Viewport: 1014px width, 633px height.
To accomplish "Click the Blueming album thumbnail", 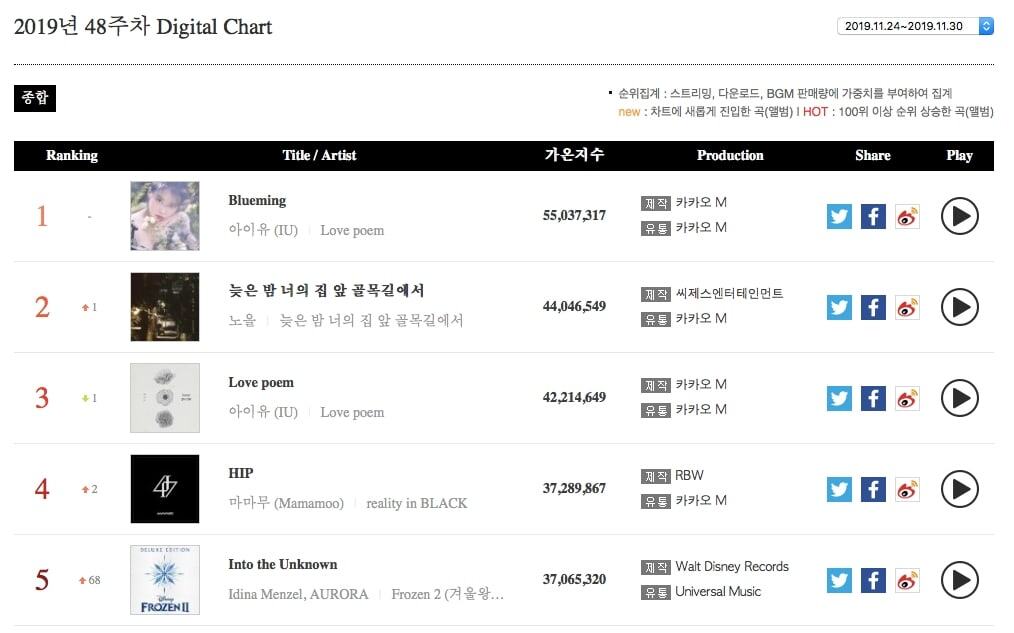I will (x=165, y=216).
